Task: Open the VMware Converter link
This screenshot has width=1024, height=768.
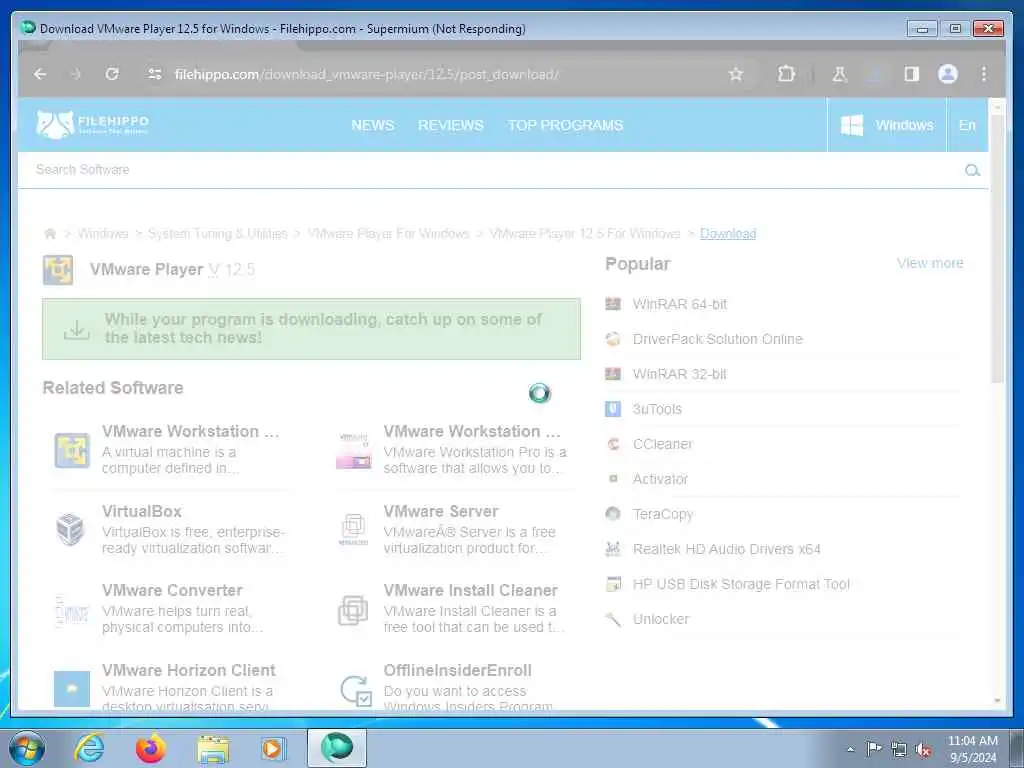Action: tap(172, 590)
